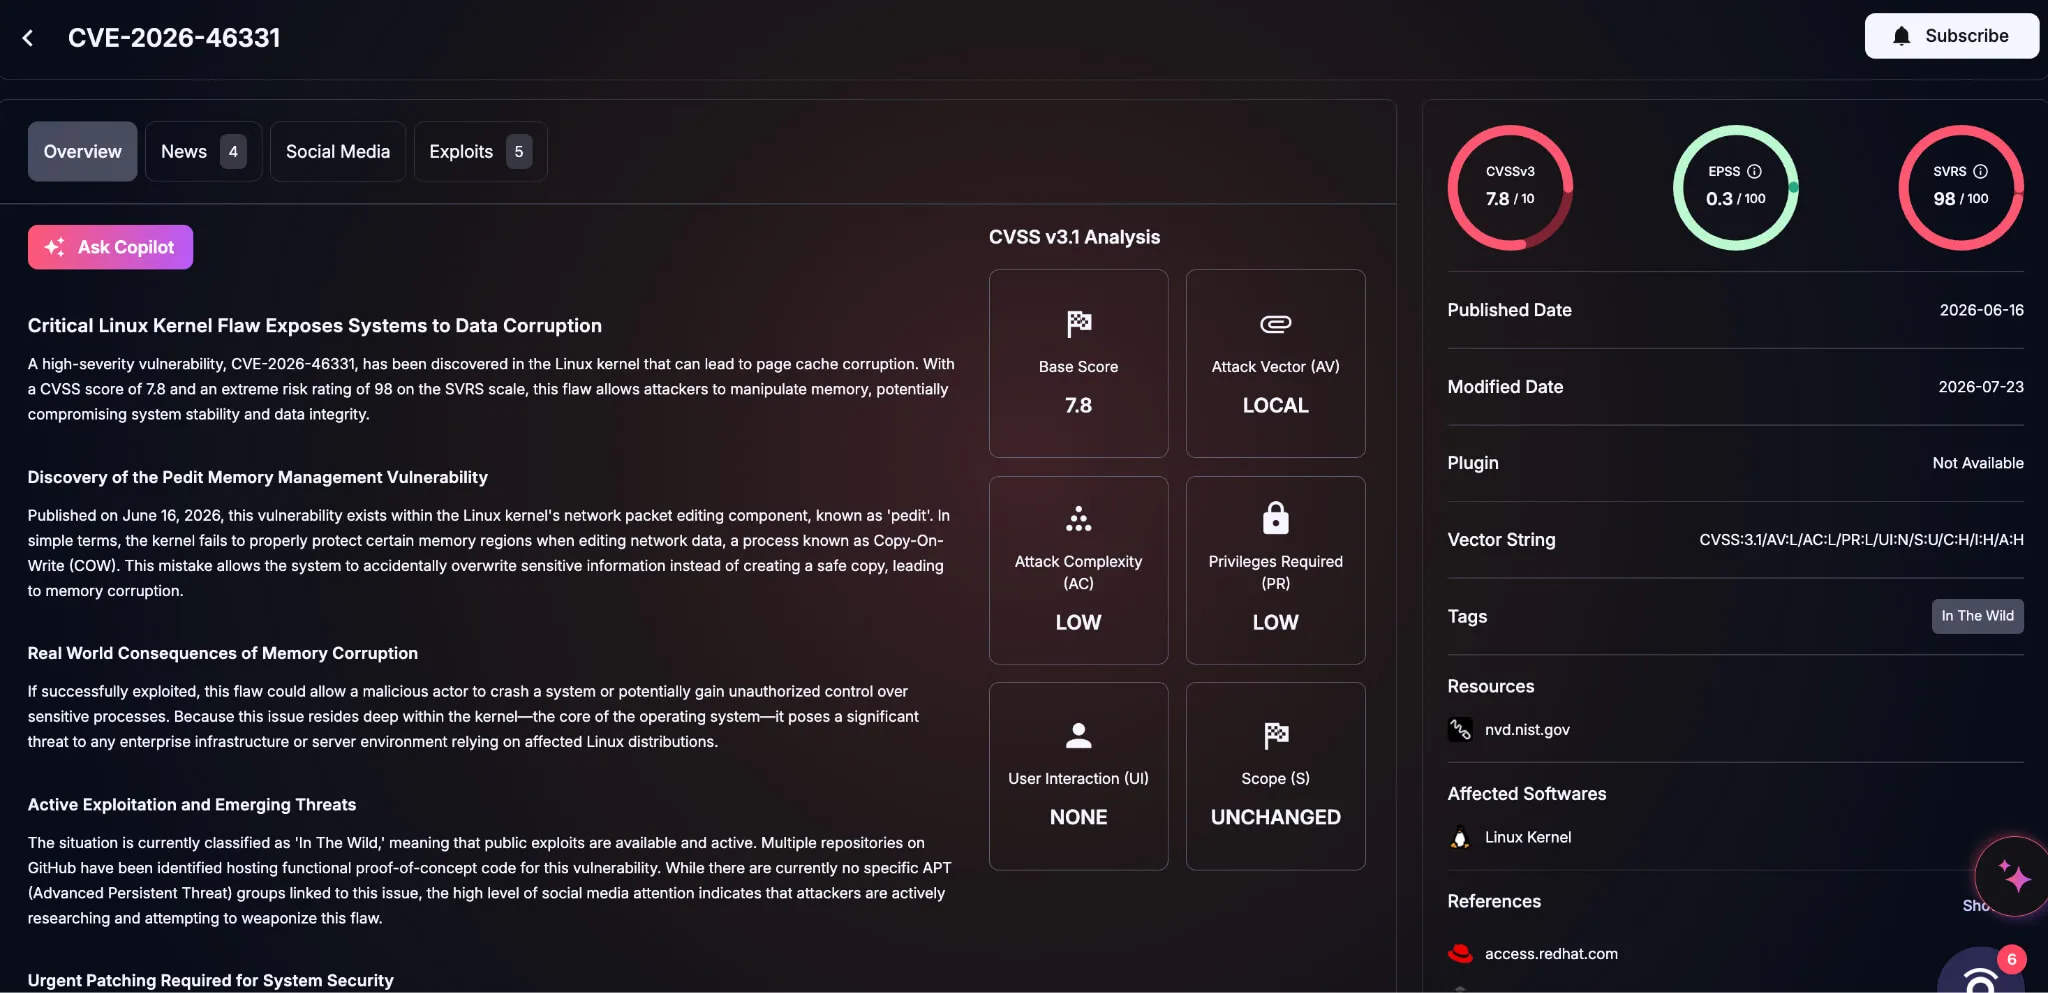Switch to the Overview tab
The image size is (2048, 993).
point(82,152)
